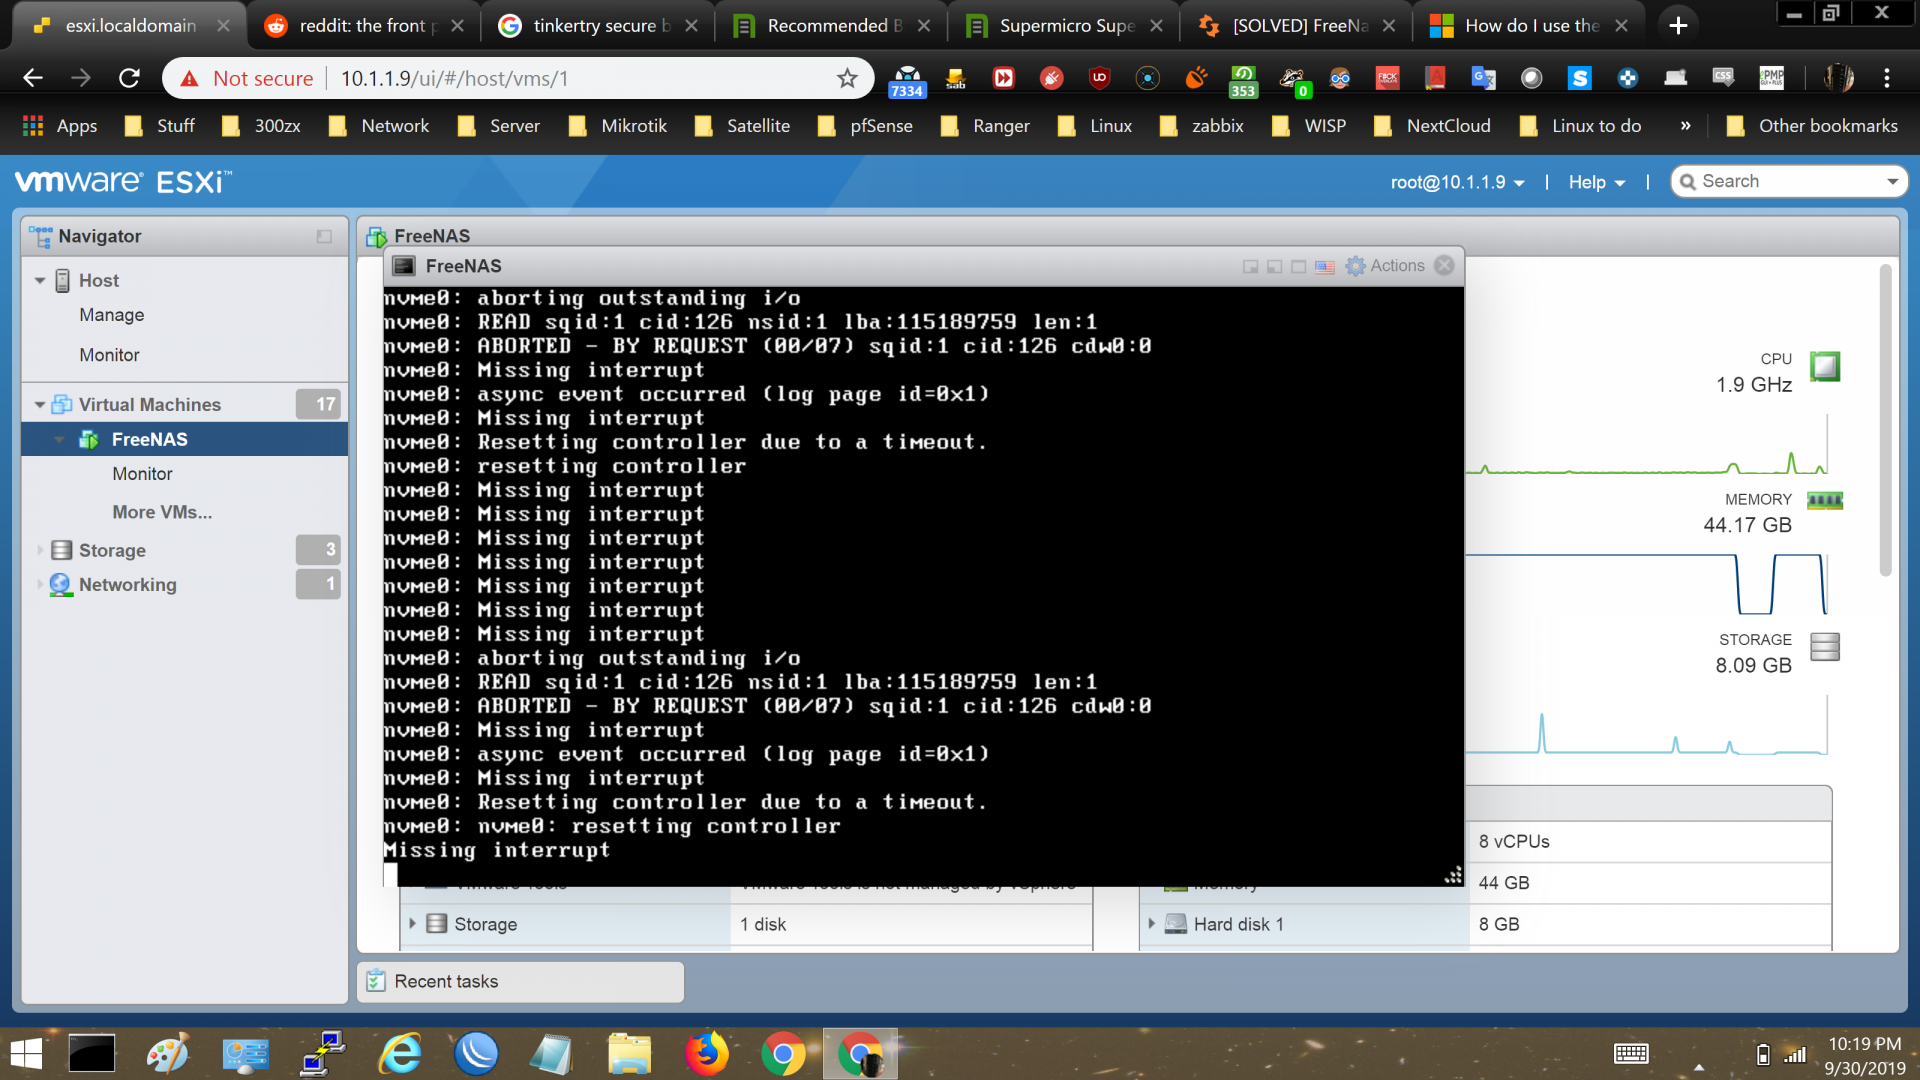Click the address bar URL

pyautogui.click(x=455, y=79)
